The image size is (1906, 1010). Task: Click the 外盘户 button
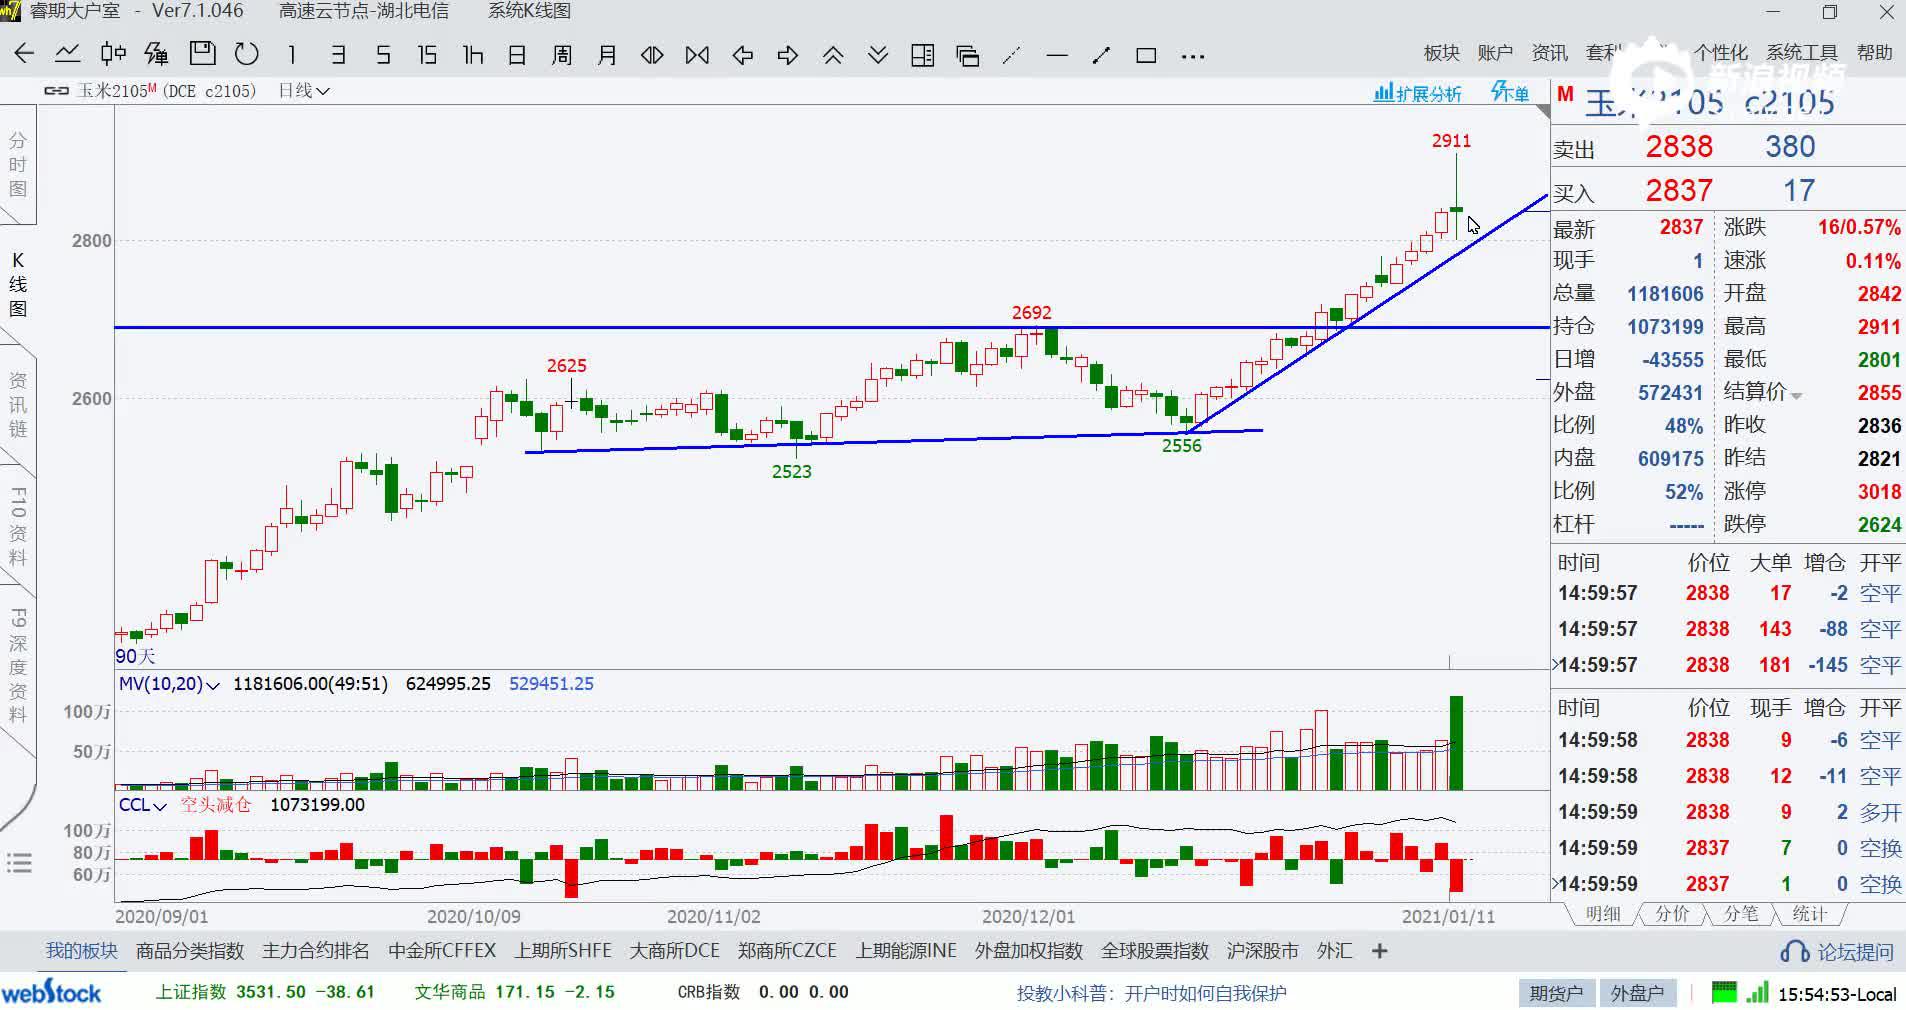1637,993
